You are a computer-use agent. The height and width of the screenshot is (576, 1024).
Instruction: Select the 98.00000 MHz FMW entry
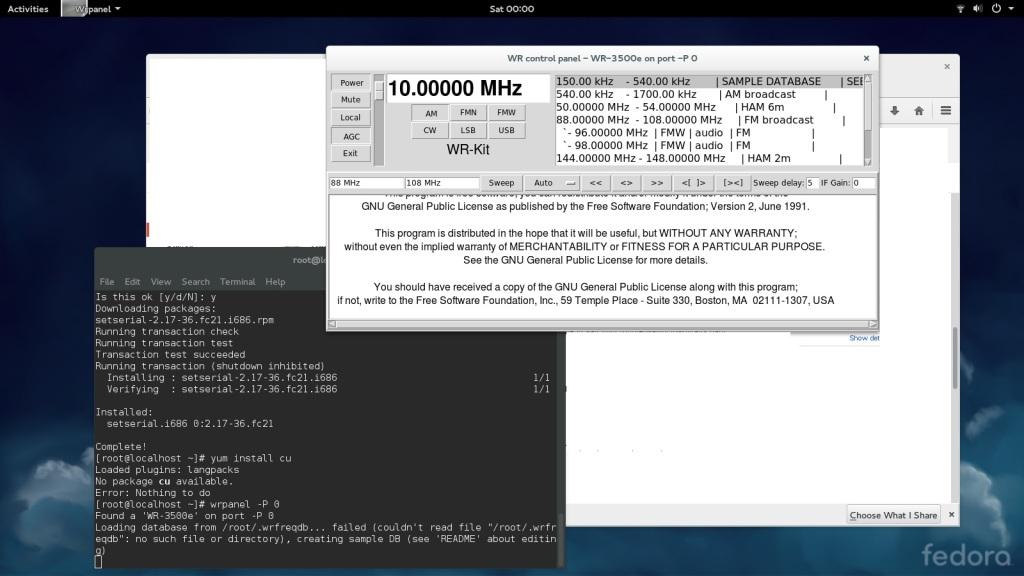point(709,146)
